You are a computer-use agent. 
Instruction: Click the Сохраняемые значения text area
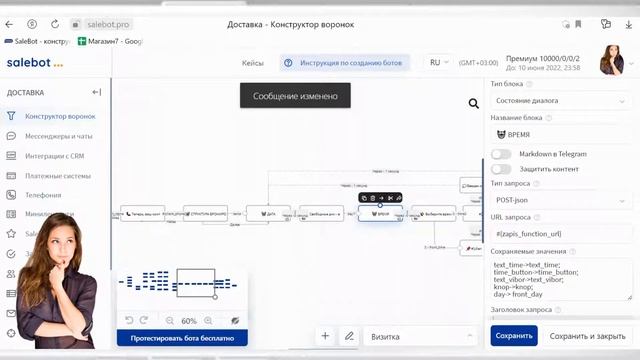[561, 280]
